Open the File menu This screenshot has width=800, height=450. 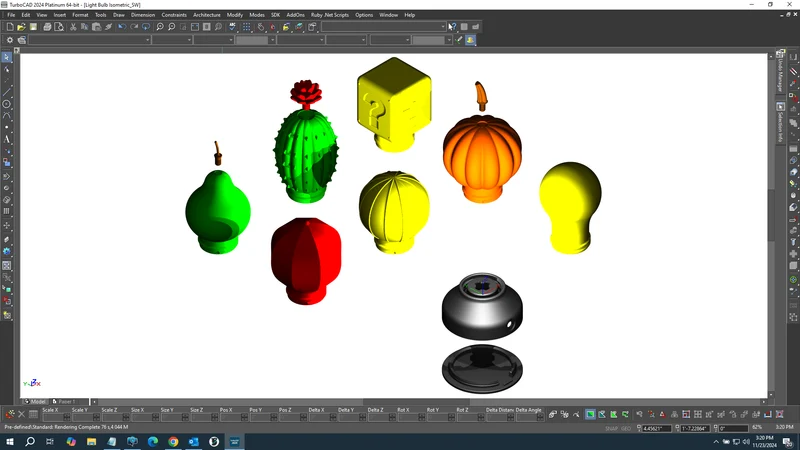[x=11, y=15]
